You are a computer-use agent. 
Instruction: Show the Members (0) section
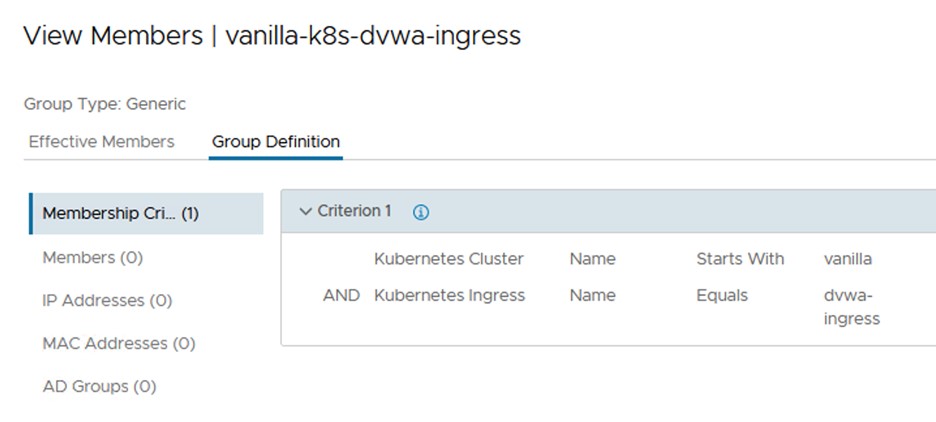click(x=93, y=258)
